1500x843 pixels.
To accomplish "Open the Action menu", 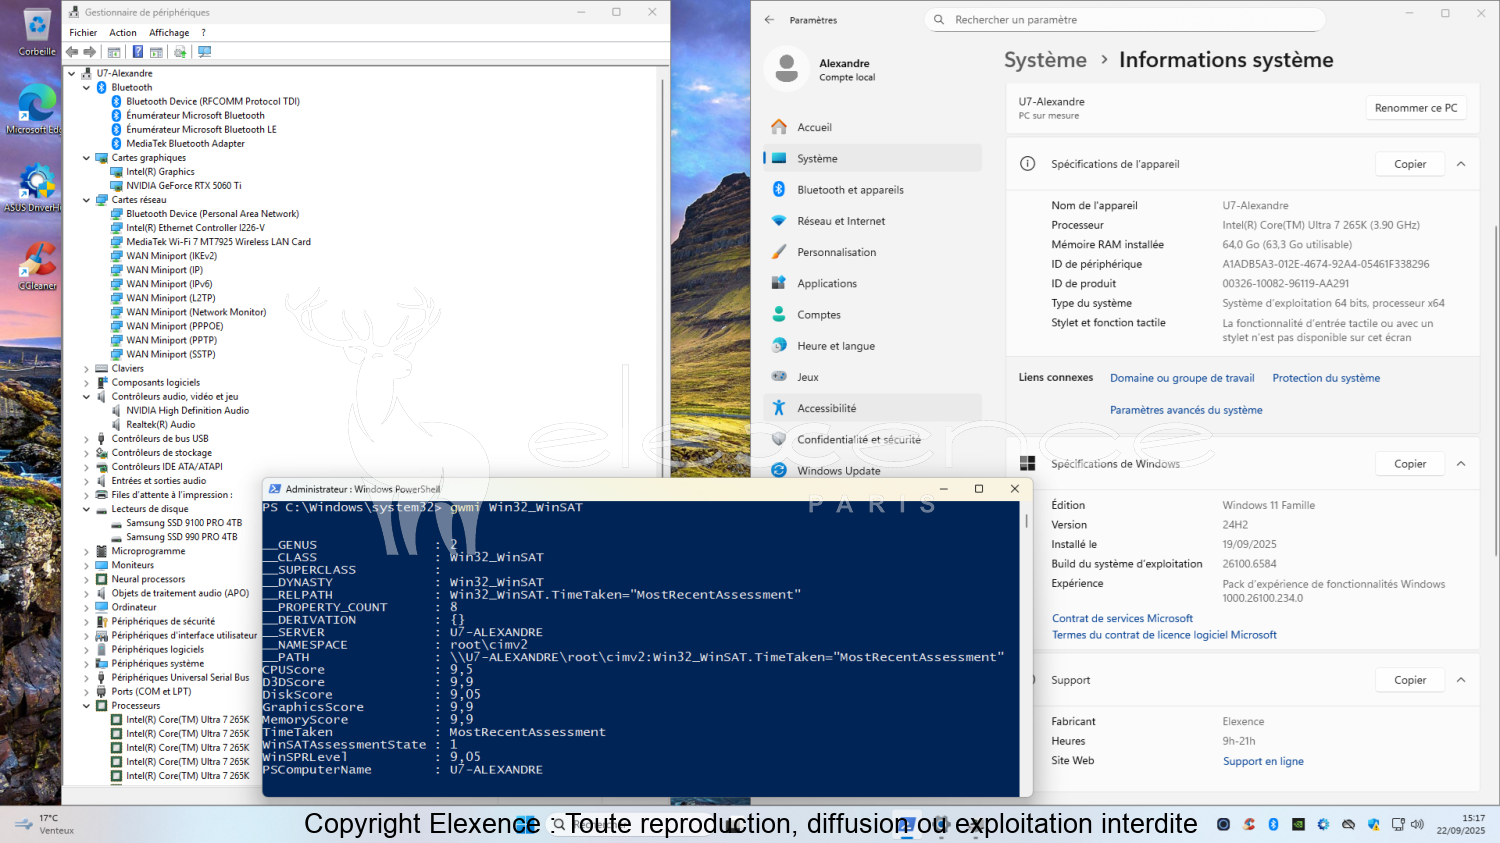I will coord(123,33).
